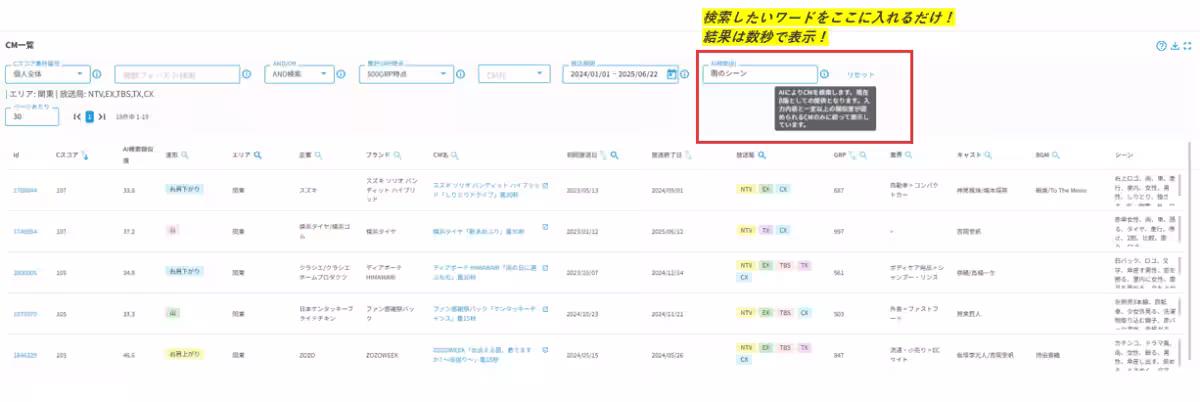Open Id link in ZOZO row
This screenshot has height=402, width=1200.
pyautogui.click(x=25, y=354)
